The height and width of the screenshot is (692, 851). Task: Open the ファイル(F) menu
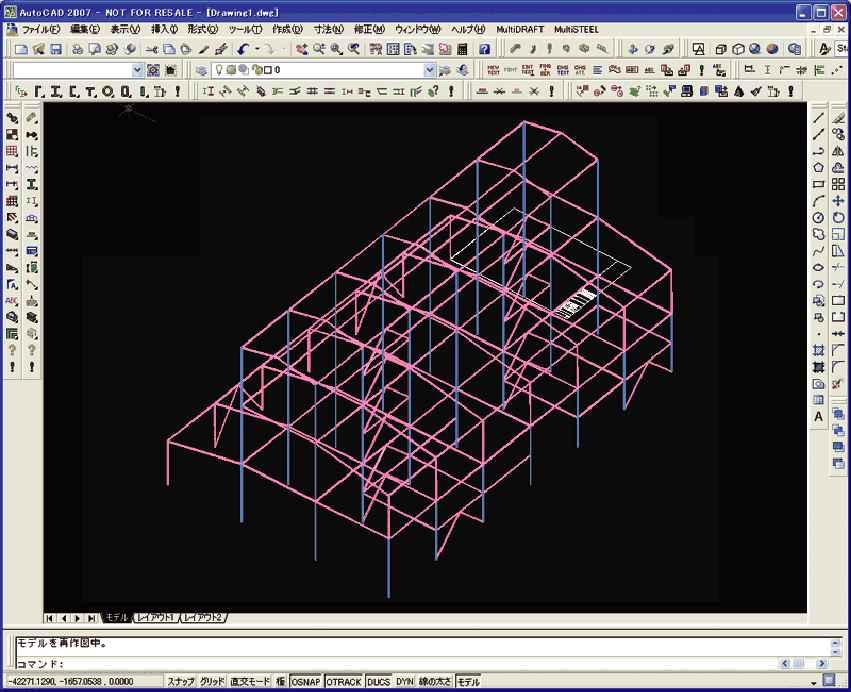coord(41,29)
